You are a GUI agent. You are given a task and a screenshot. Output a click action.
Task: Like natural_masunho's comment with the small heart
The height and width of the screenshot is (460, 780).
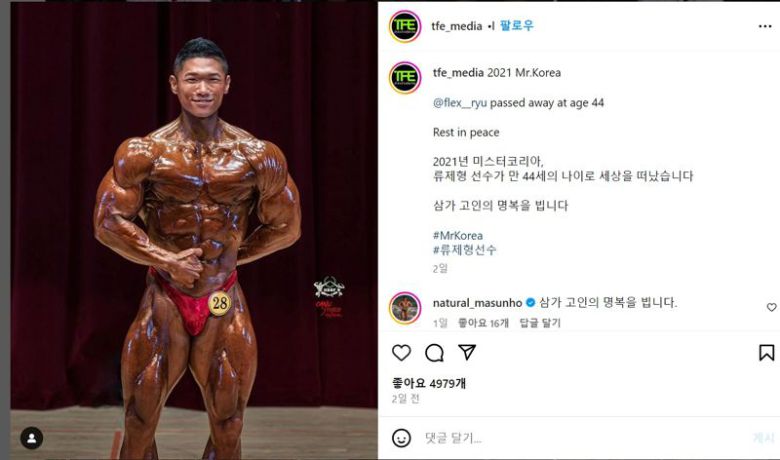pos(772,307)
